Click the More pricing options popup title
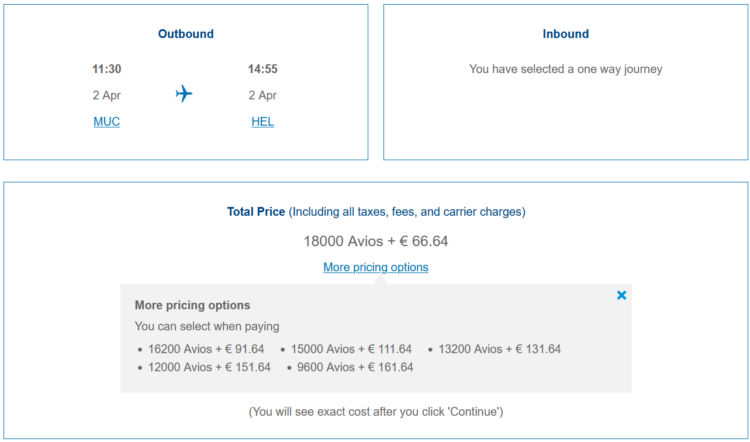This screenshot has height=442, width=750. 192,305
